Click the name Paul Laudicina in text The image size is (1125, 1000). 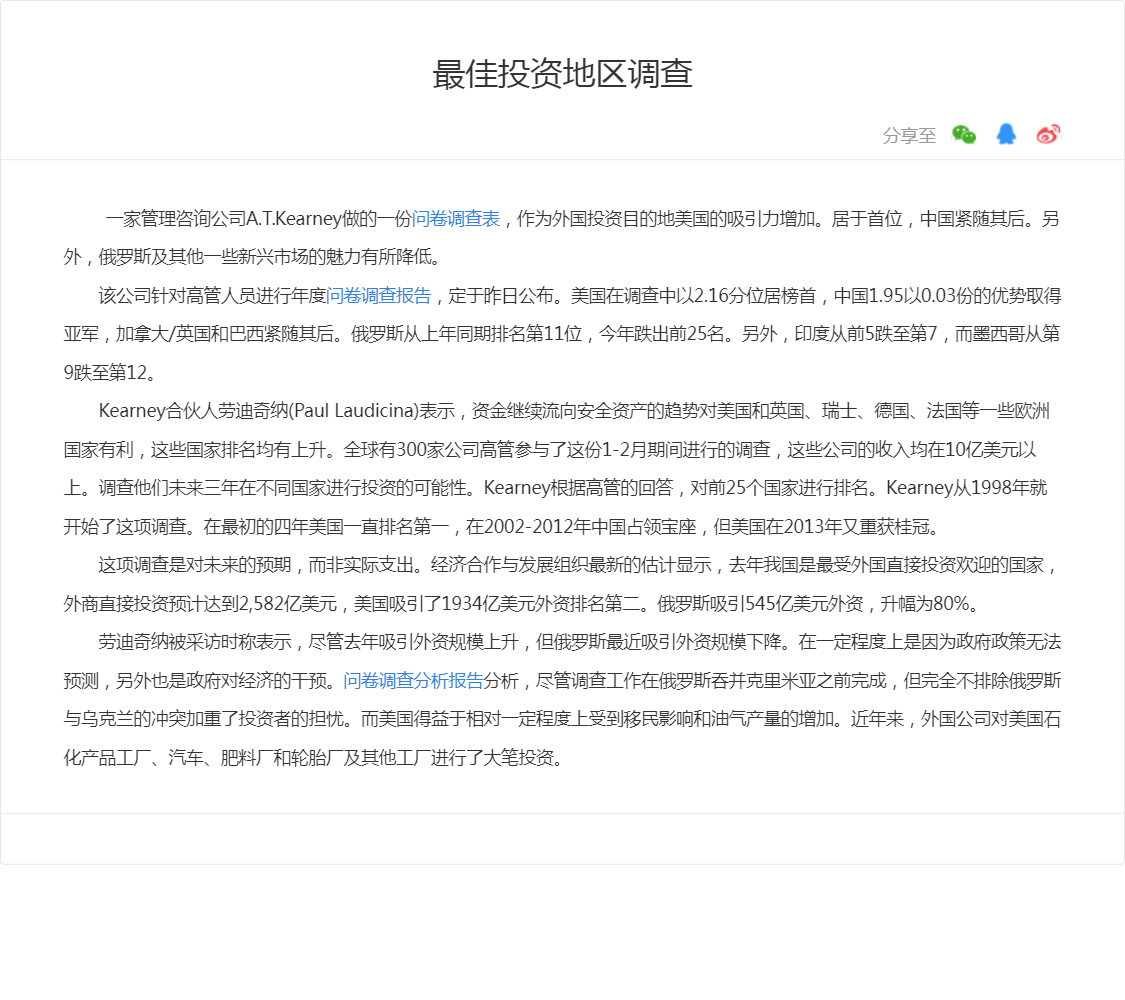(356, 411)
